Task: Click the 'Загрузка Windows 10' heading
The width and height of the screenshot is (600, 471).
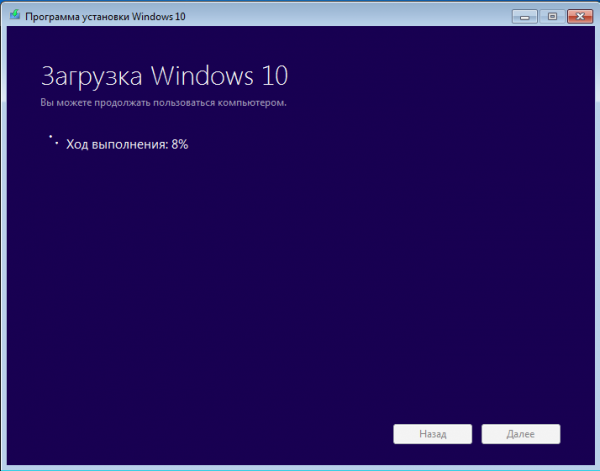Action: pyautogui.click(x=165, y=76)
